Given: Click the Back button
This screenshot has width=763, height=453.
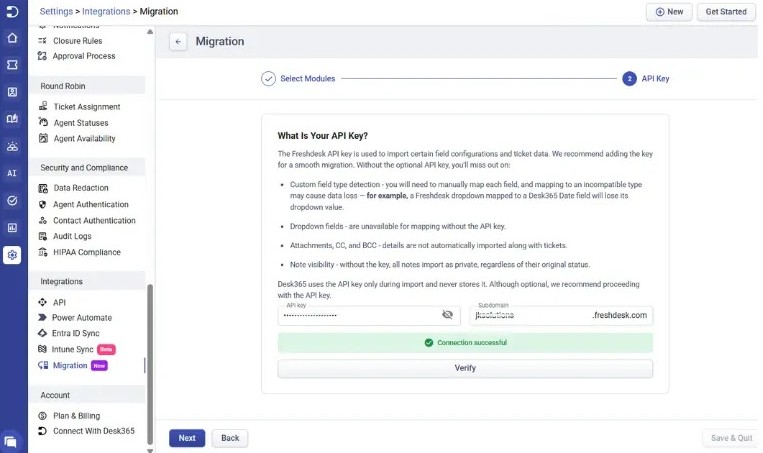Looking at the screenshot, I should click(x=230, y=438).
